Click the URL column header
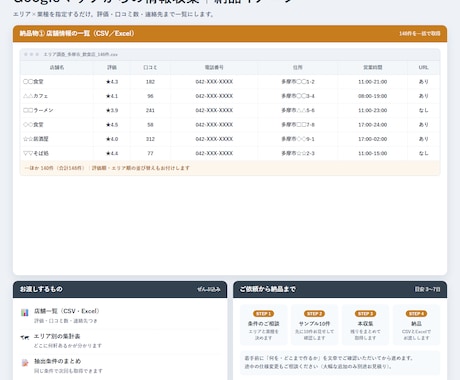 (x=423, y=67)
